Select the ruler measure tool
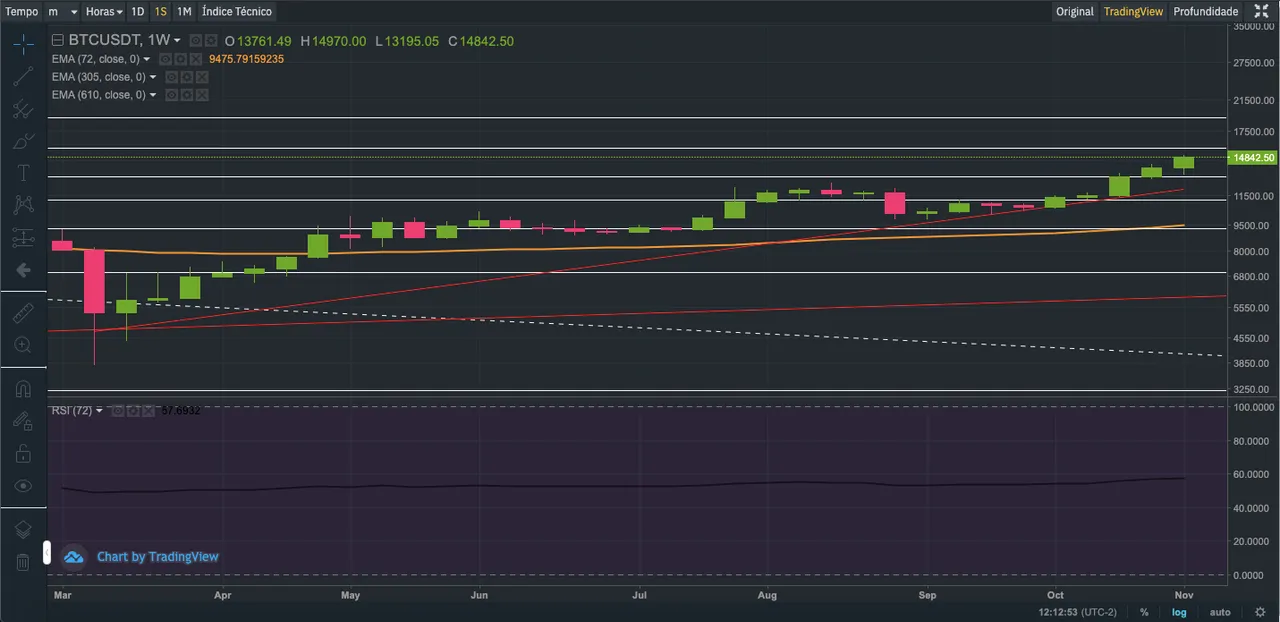1280x622 pixels. point(23,313)
